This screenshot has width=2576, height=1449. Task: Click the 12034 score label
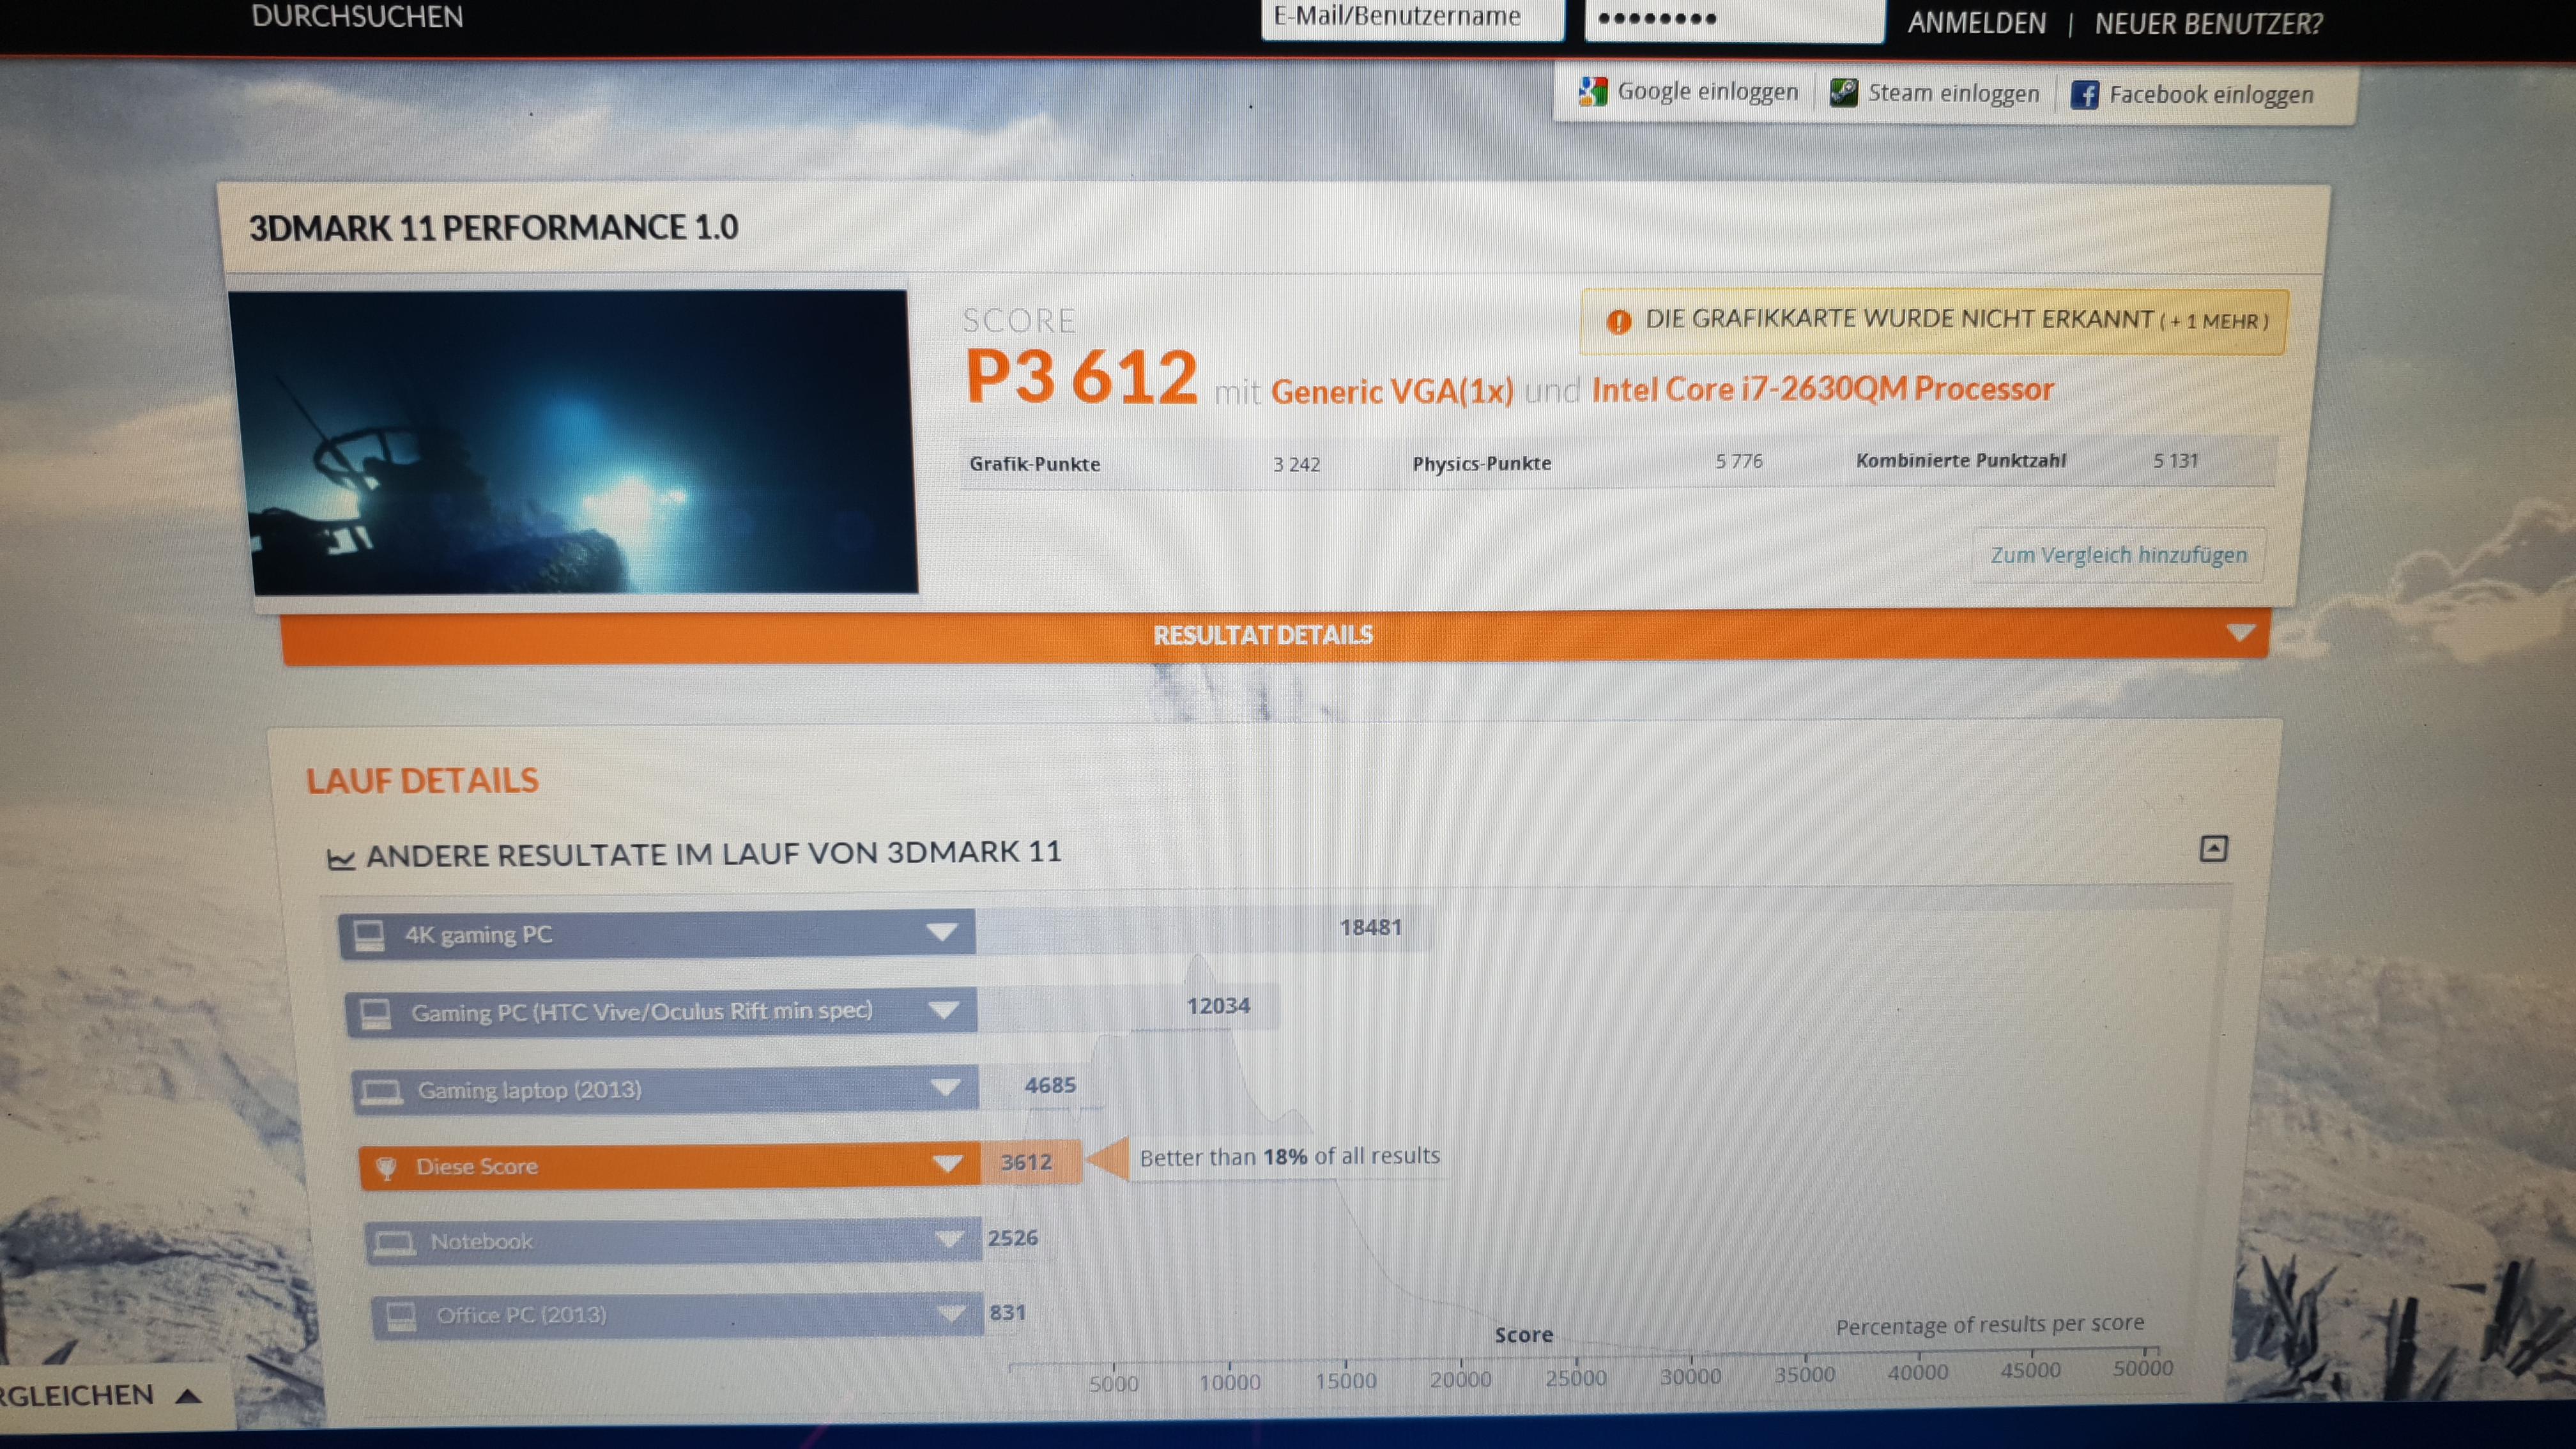click(x=1218, y=1006)
